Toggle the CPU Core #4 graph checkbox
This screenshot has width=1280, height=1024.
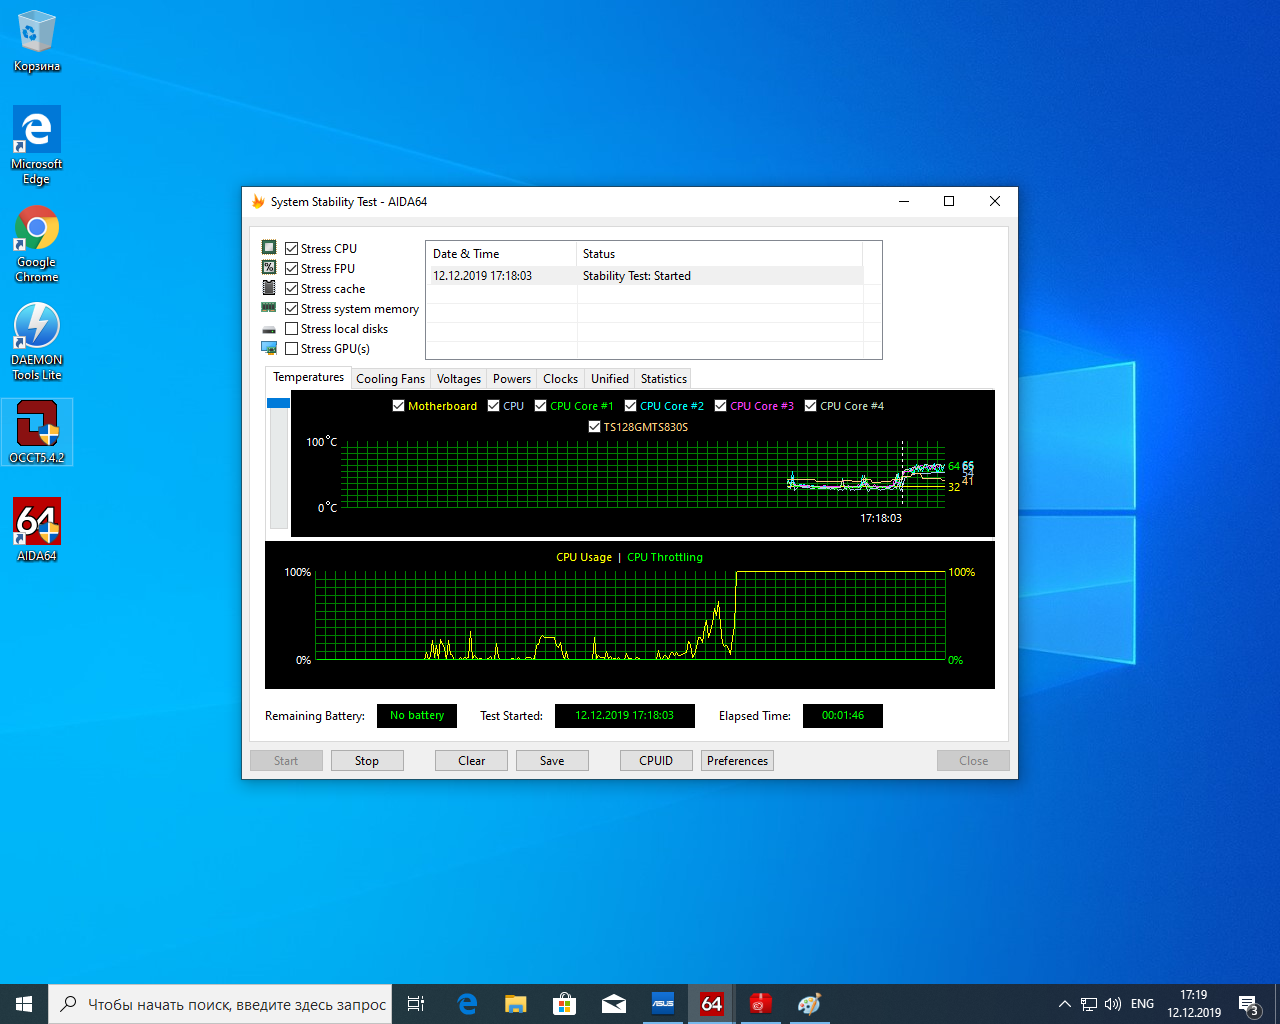(x=811, y=406)
